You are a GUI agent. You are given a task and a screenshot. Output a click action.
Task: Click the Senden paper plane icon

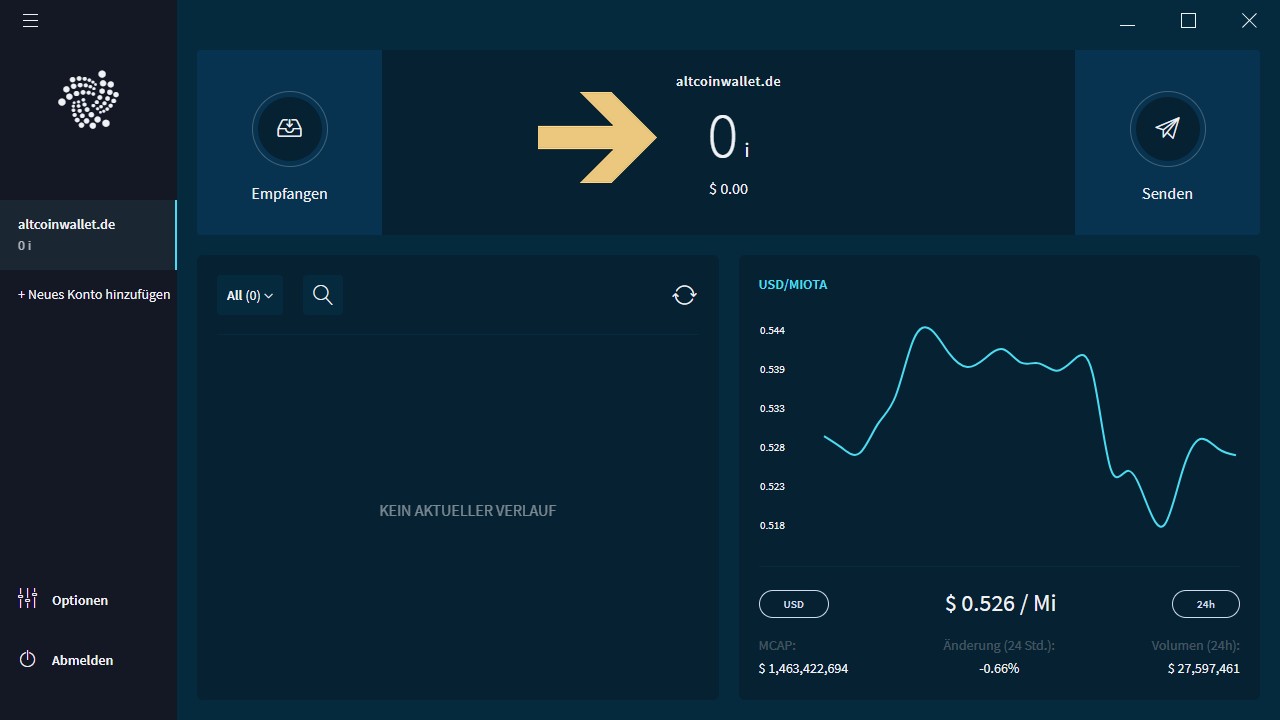click(x=1167, y=129)
